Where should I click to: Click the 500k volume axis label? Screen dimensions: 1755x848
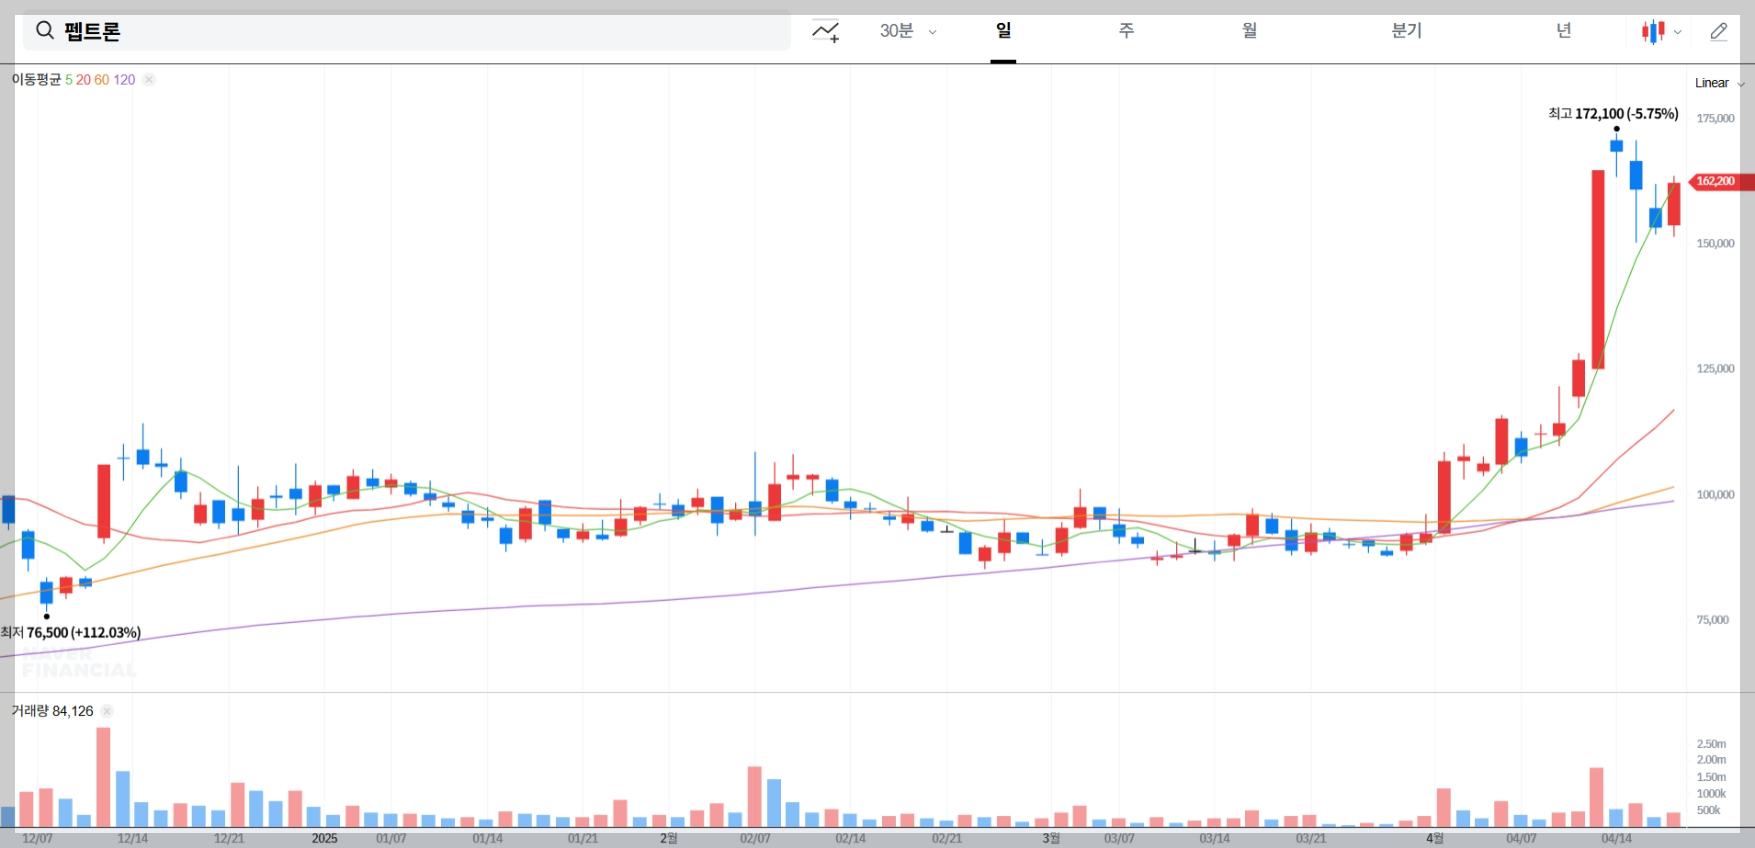coord(1708,811)
